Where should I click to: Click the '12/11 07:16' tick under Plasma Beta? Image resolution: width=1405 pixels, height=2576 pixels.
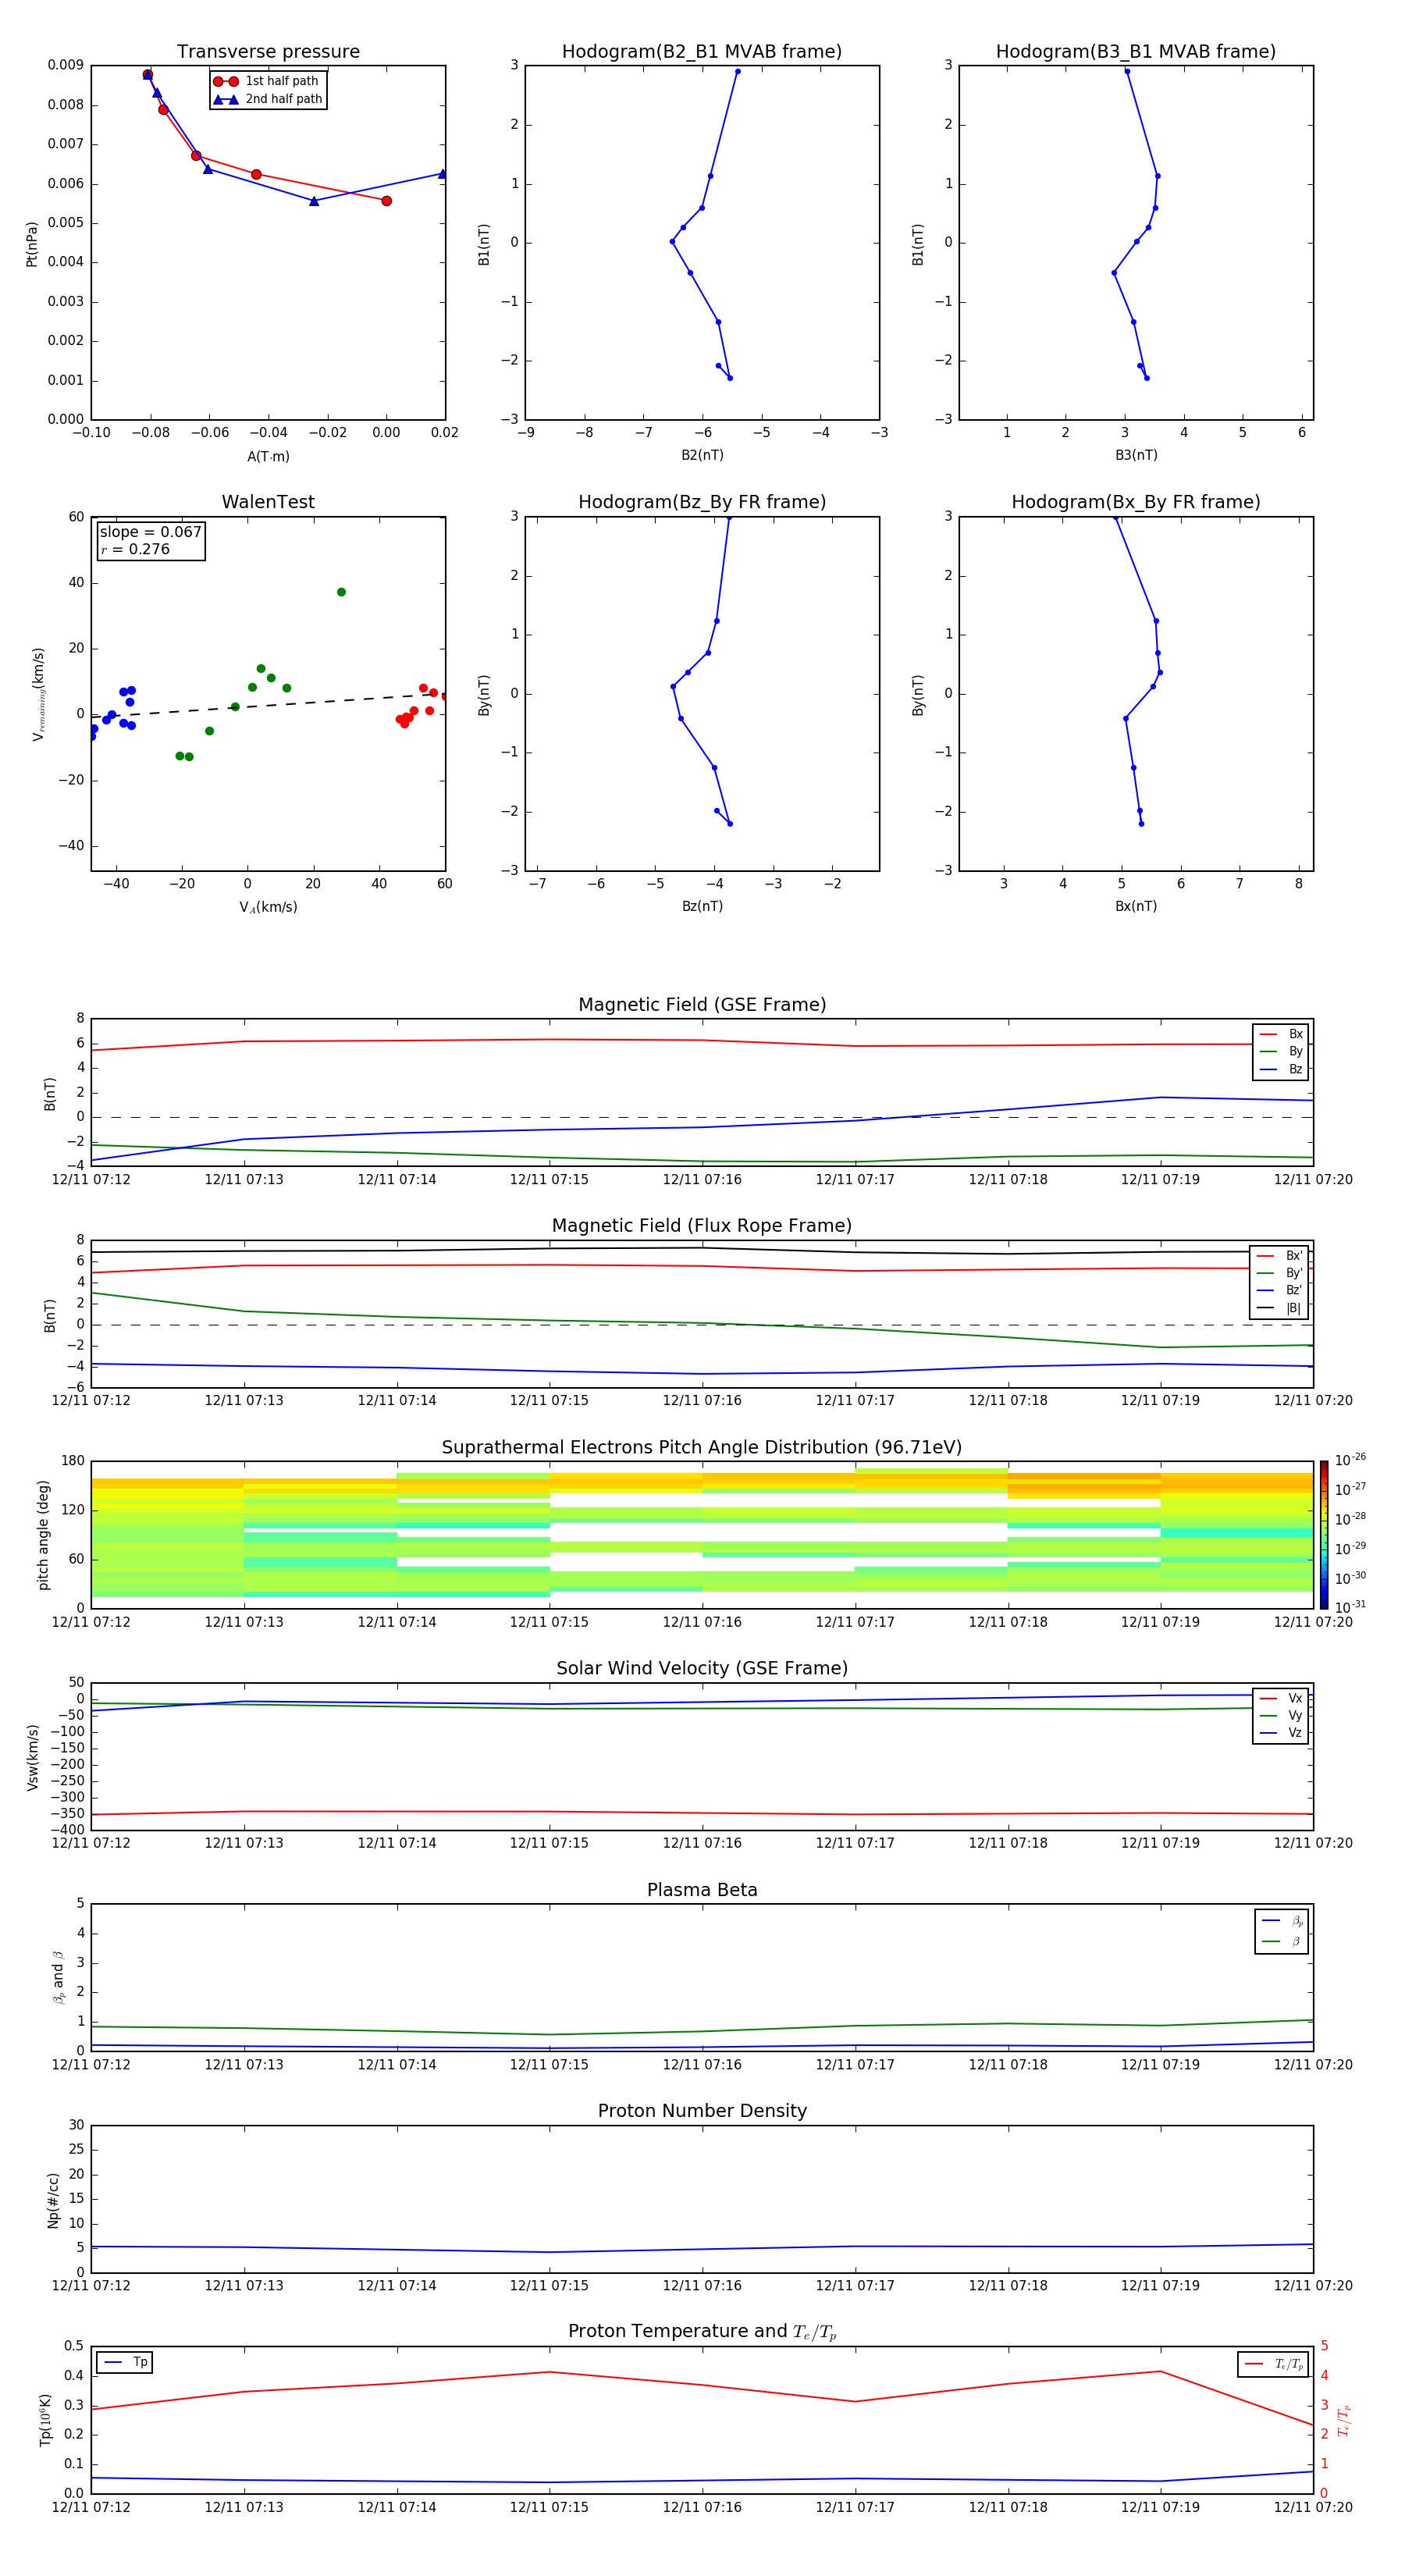702,2065
